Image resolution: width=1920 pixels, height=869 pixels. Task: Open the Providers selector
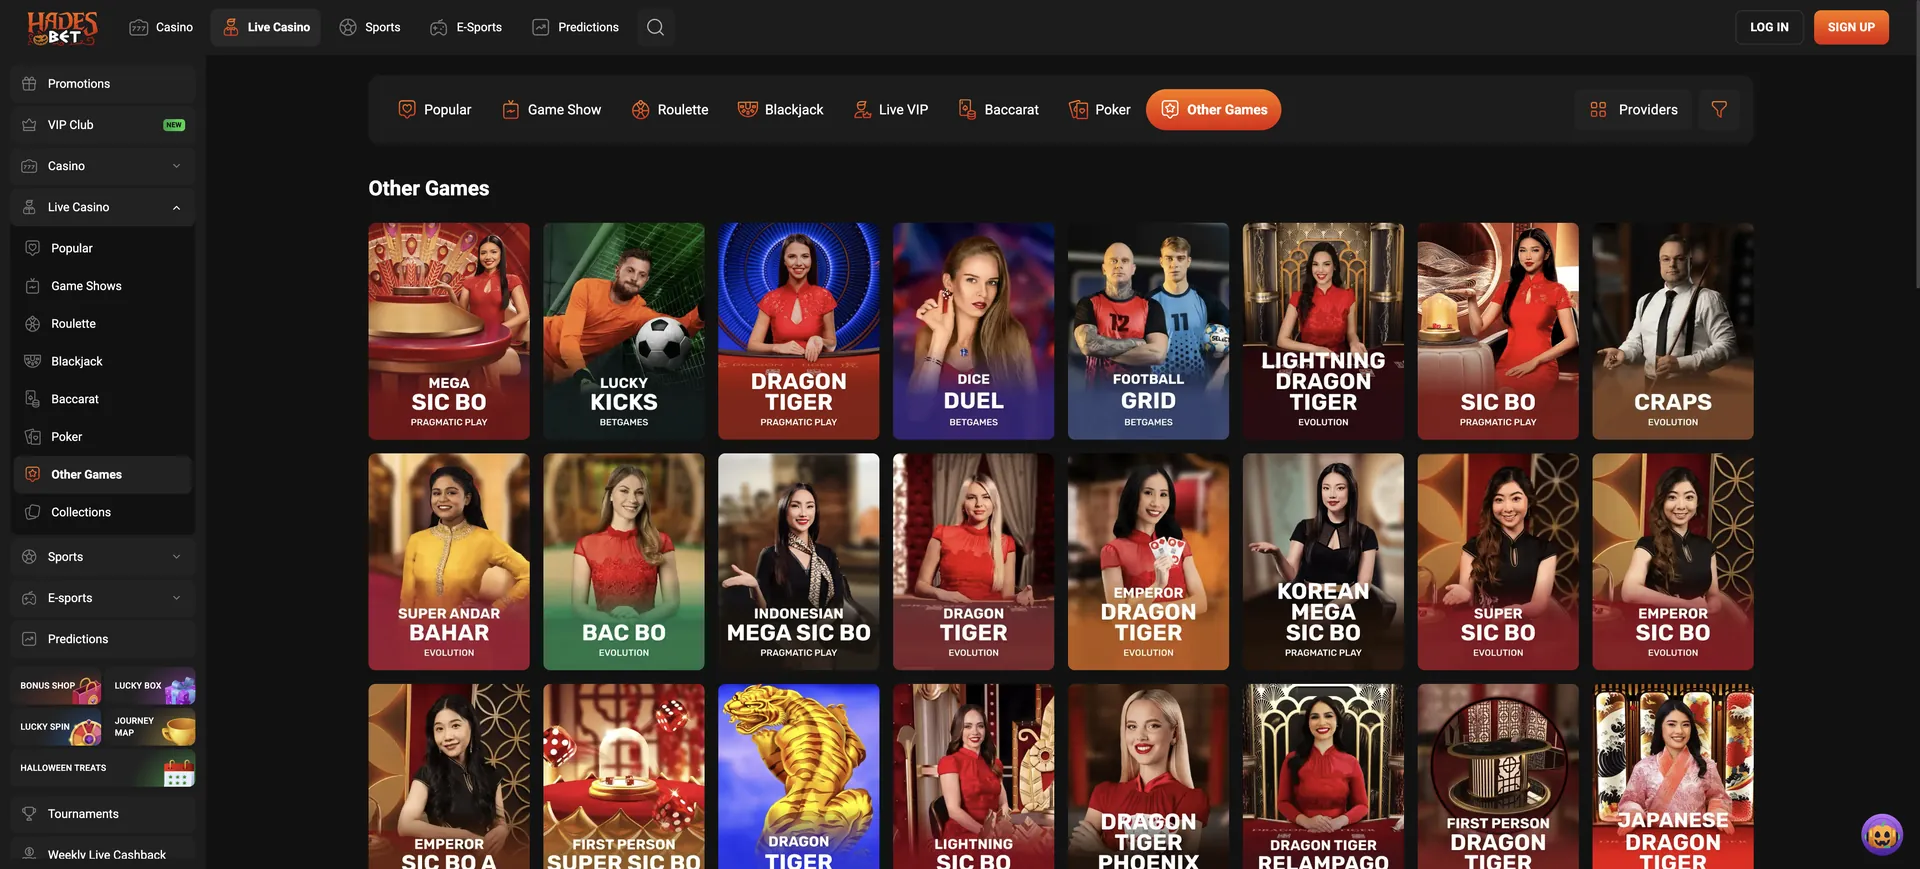[x=1634, y=110]
